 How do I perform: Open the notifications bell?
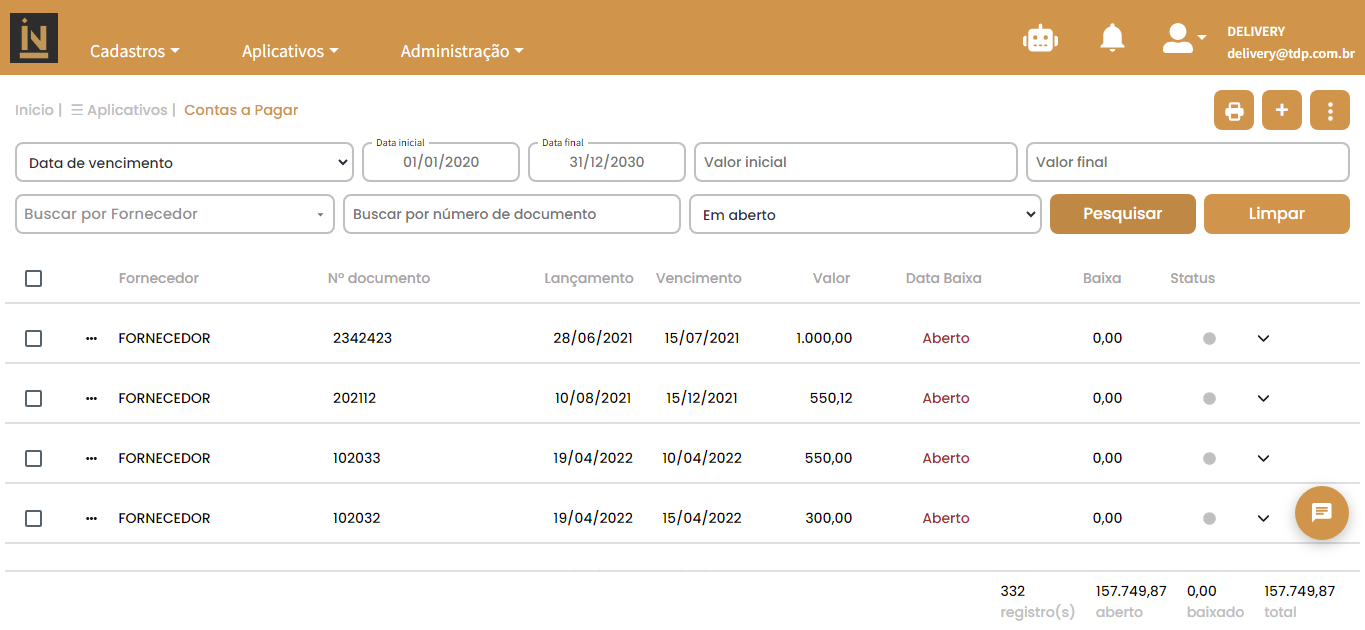(1112, 38)
